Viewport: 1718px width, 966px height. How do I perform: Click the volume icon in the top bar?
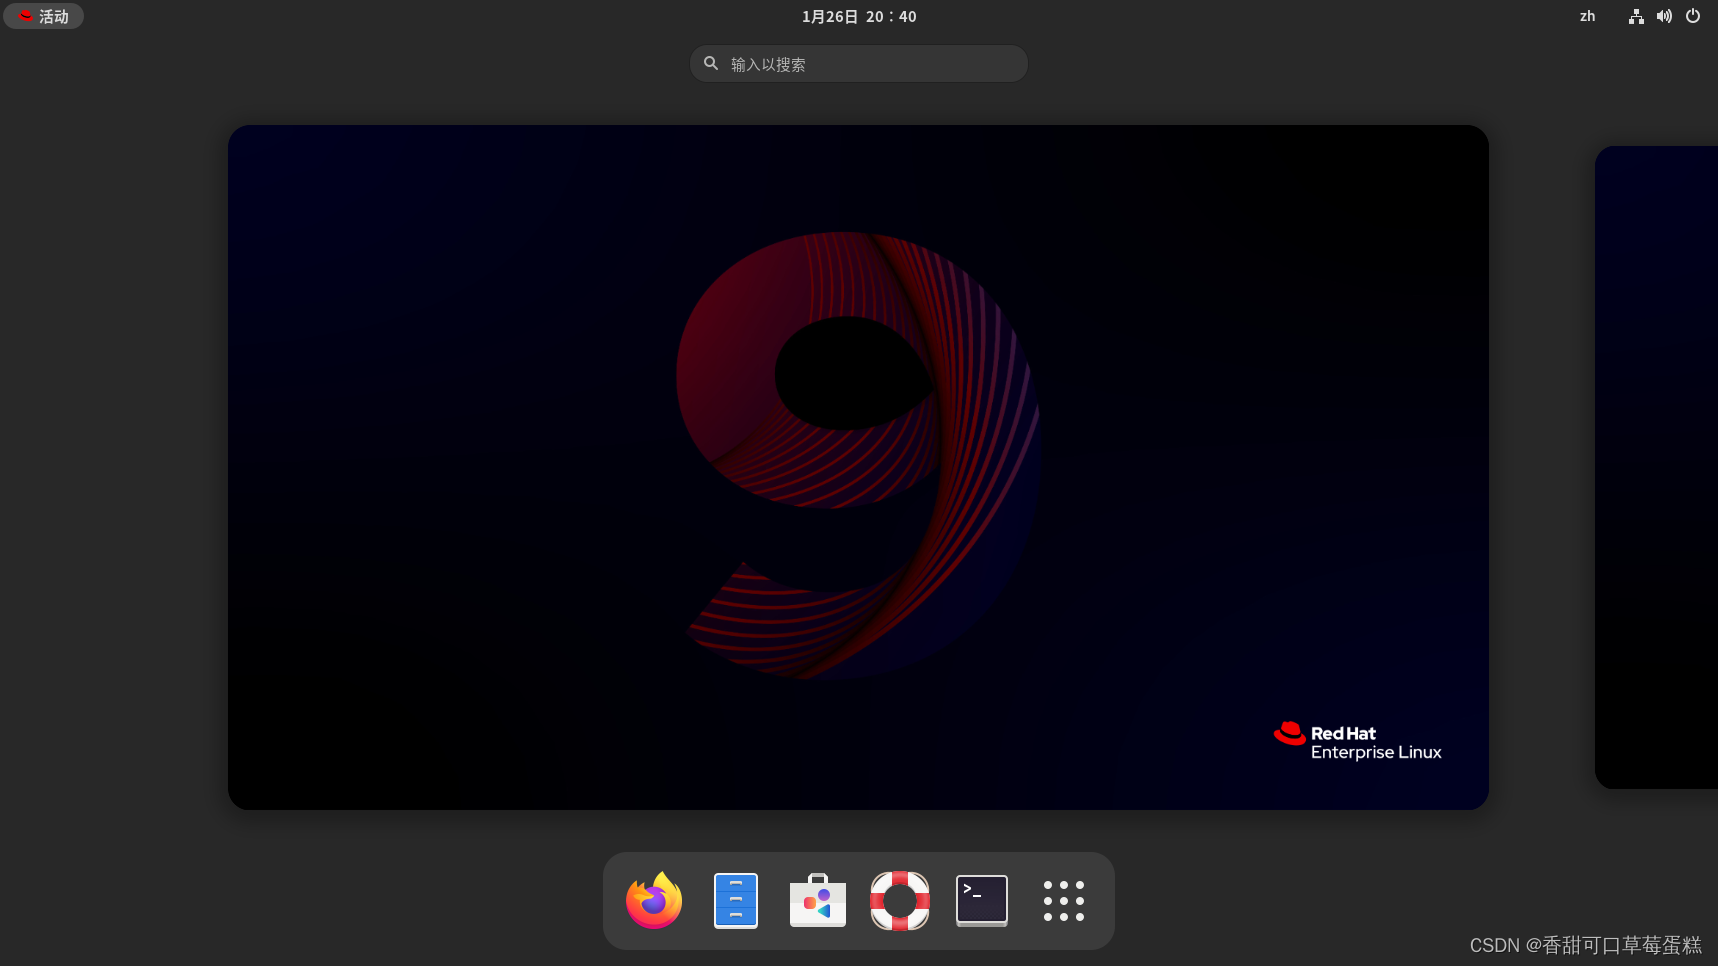(x=1664, y=16)
